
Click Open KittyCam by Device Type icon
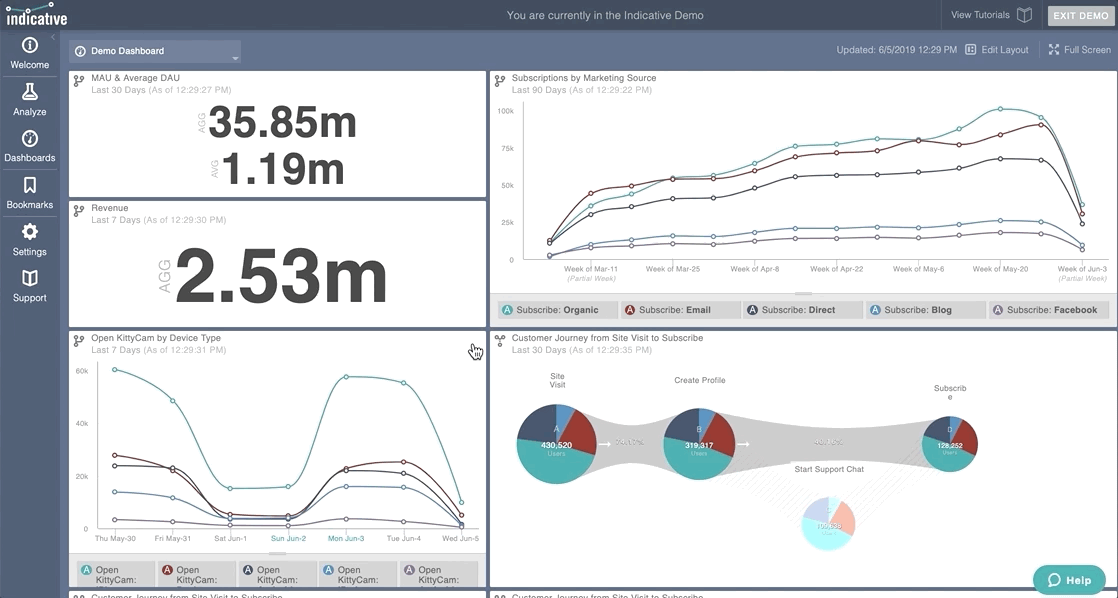coord(79,342)
